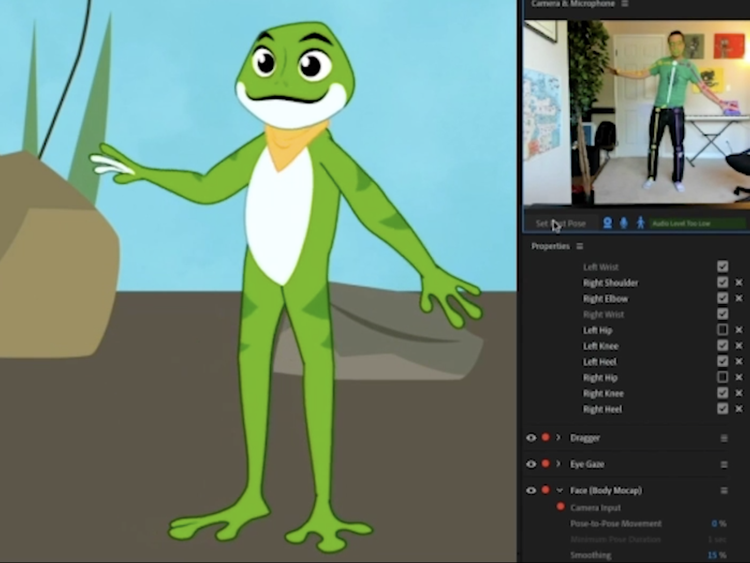
Task: Select the Left Heel row label
Action: point(600,362)
